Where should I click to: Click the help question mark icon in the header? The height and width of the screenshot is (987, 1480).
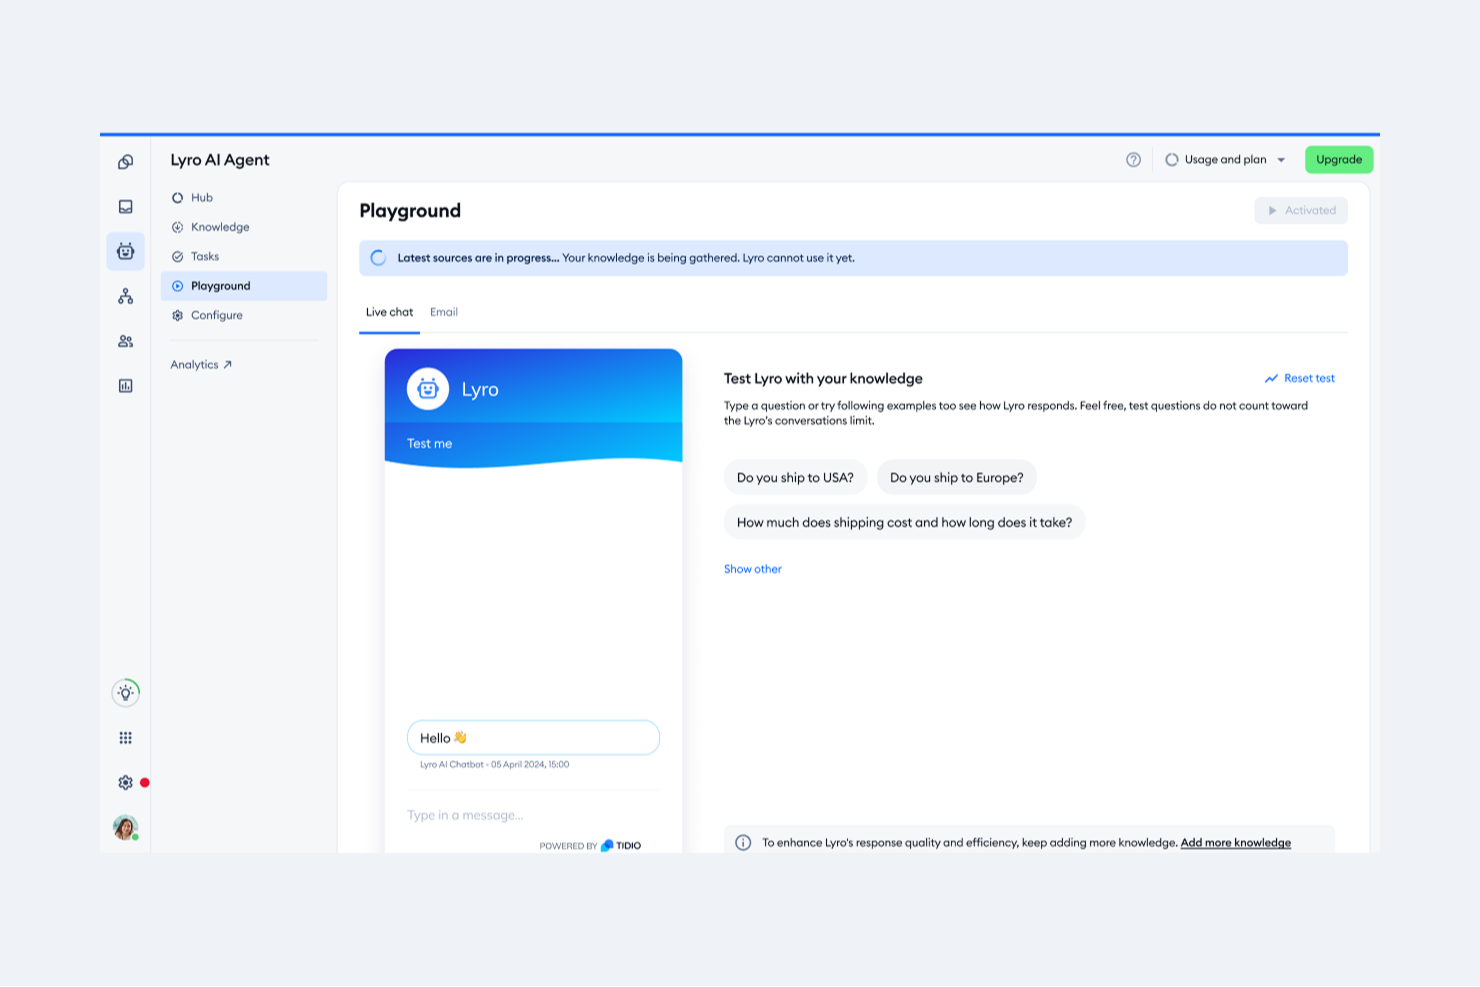1133,159
